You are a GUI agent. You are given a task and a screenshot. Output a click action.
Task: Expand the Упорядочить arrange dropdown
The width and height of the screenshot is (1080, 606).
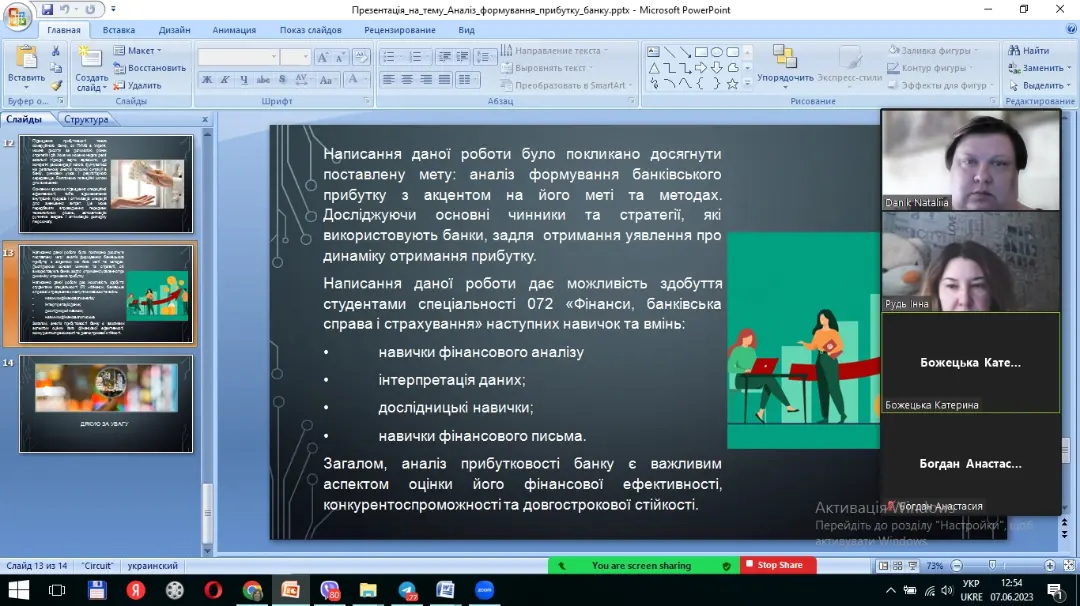click(x=785, y=78)
